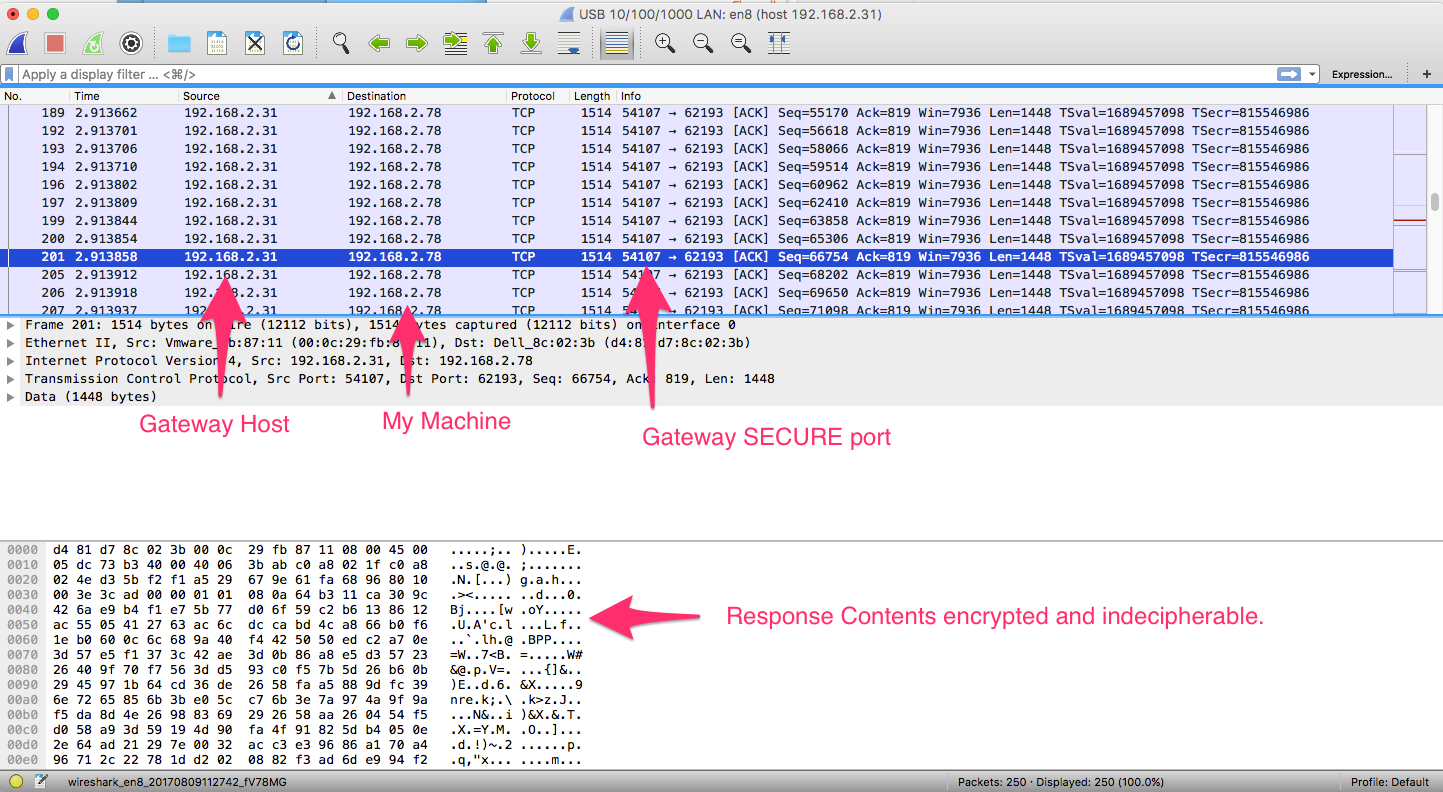Viewport: 1443px width, 792px height.
Task: Stop the running capture with the red square
Action: tap(55, 43)
